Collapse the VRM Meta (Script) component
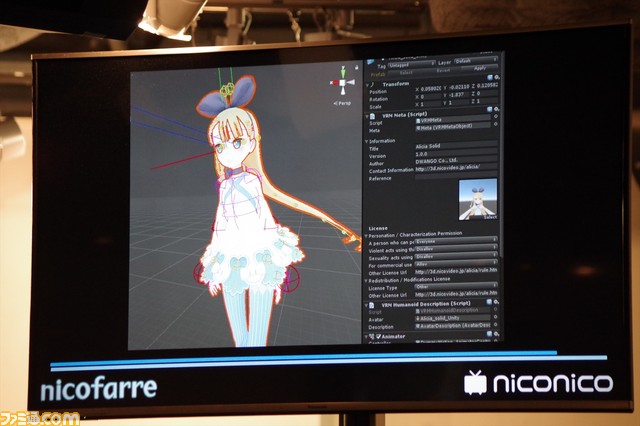640x426 pixels. 367,117
